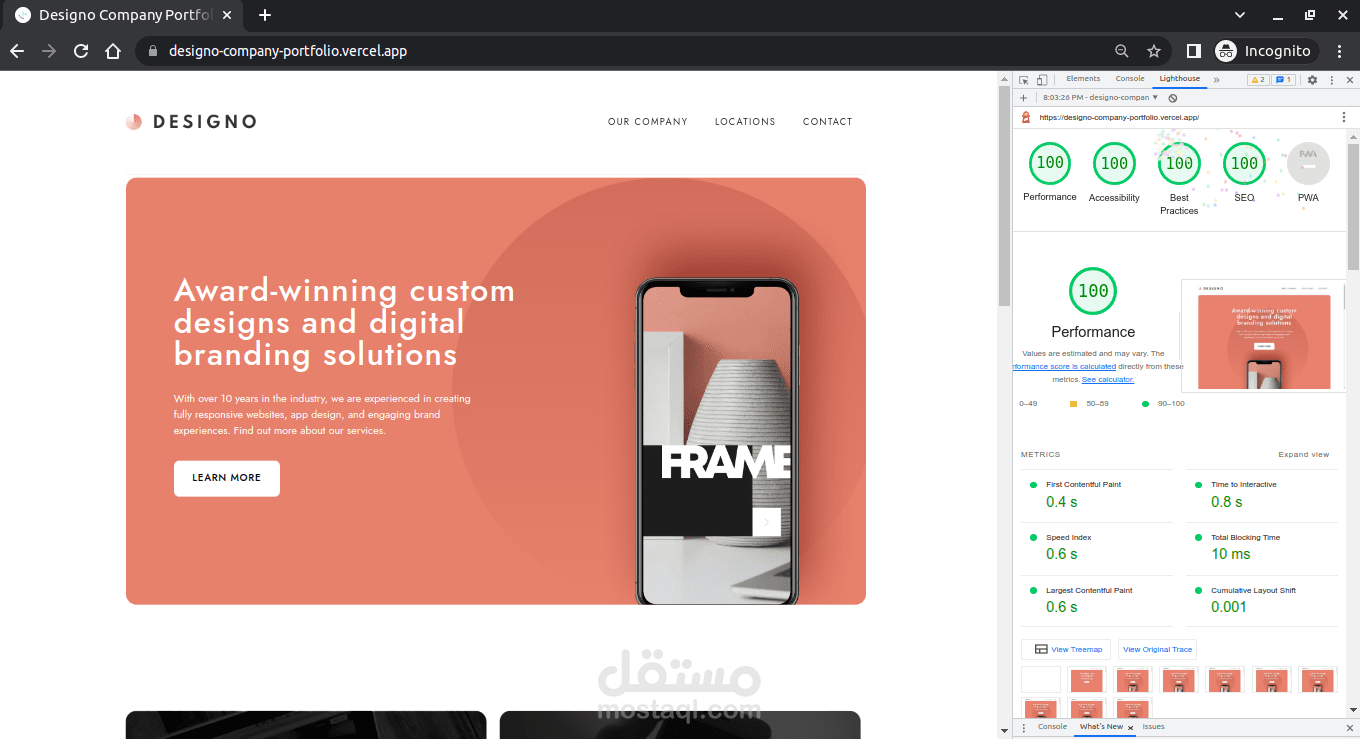Click the DESIGNO logo on the webpage
The height and width of the screenshot is (739, 1360).
(x=191, y=122)
